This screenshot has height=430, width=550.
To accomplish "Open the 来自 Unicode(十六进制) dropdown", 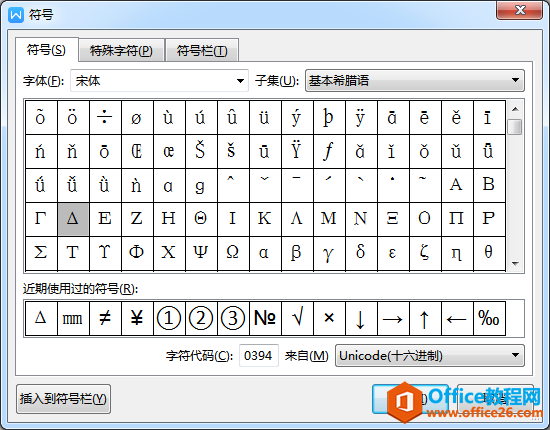I will (x=430, y=356).
